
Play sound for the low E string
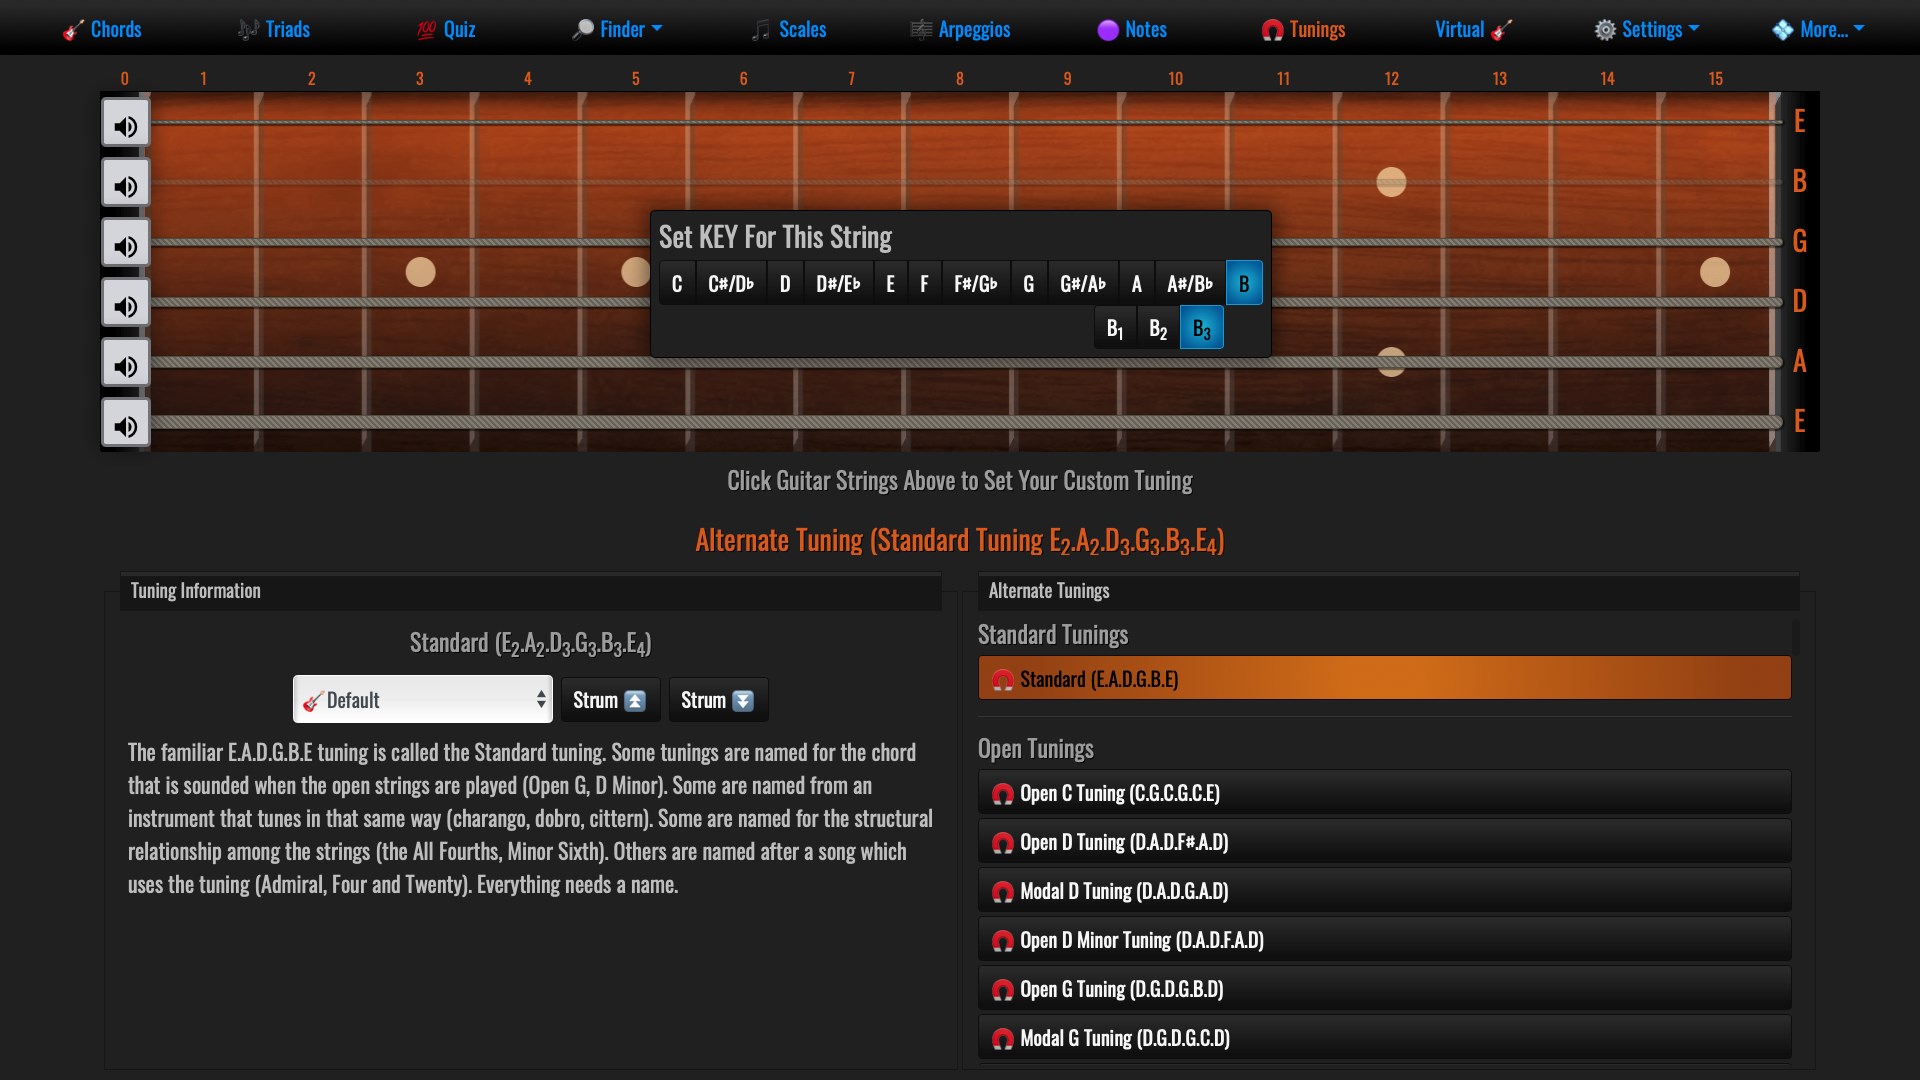126,424
